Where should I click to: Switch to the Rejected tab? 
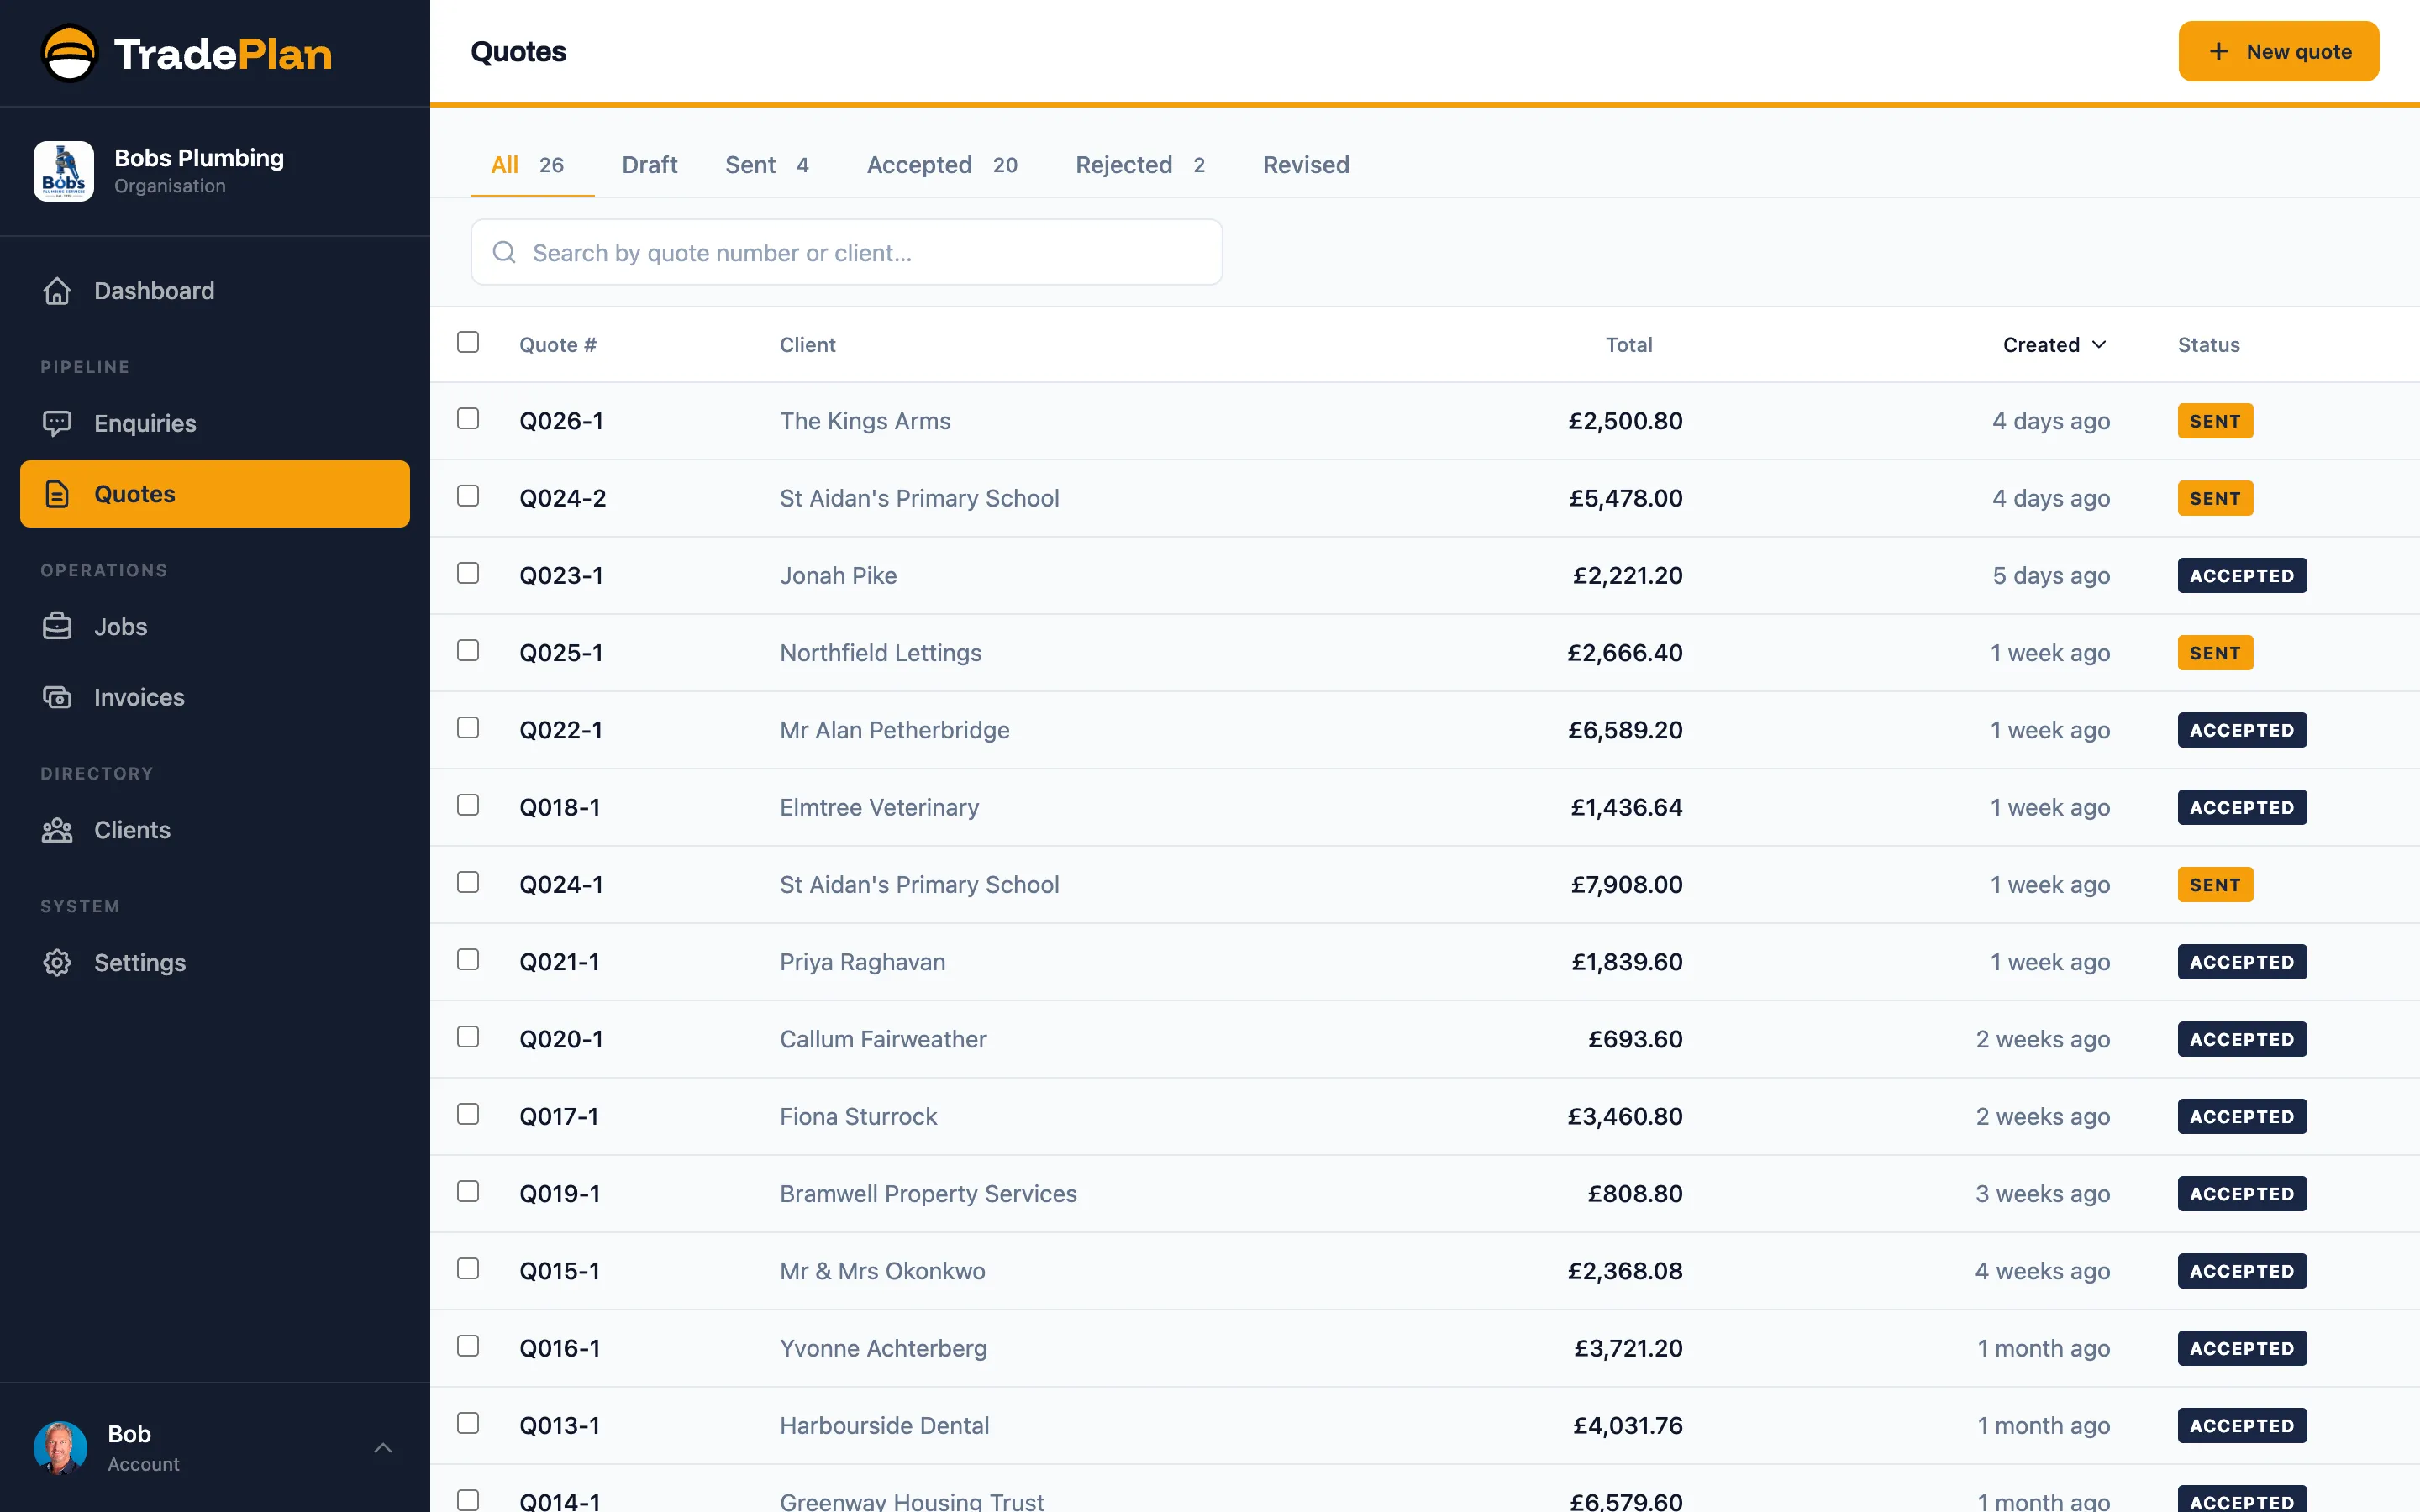pos(1141,165)
